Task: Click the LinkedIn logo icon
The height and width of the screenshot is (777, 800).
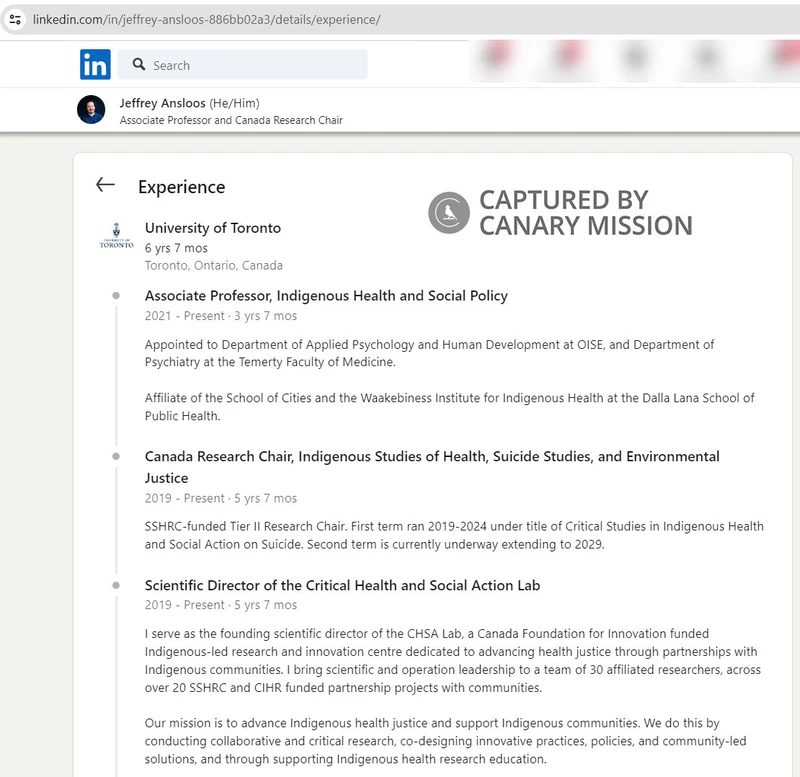Action: (95, 64)
